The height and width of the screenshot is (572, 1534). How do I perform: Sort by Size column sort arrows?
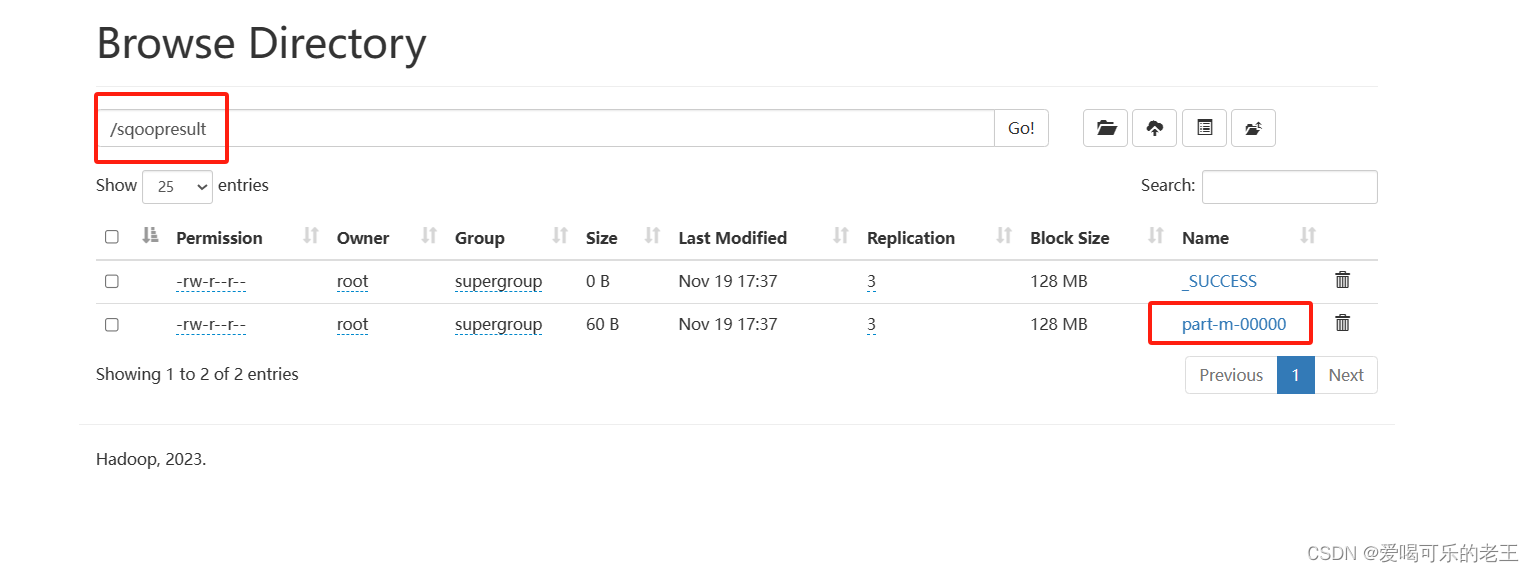(x=652, y=236)
